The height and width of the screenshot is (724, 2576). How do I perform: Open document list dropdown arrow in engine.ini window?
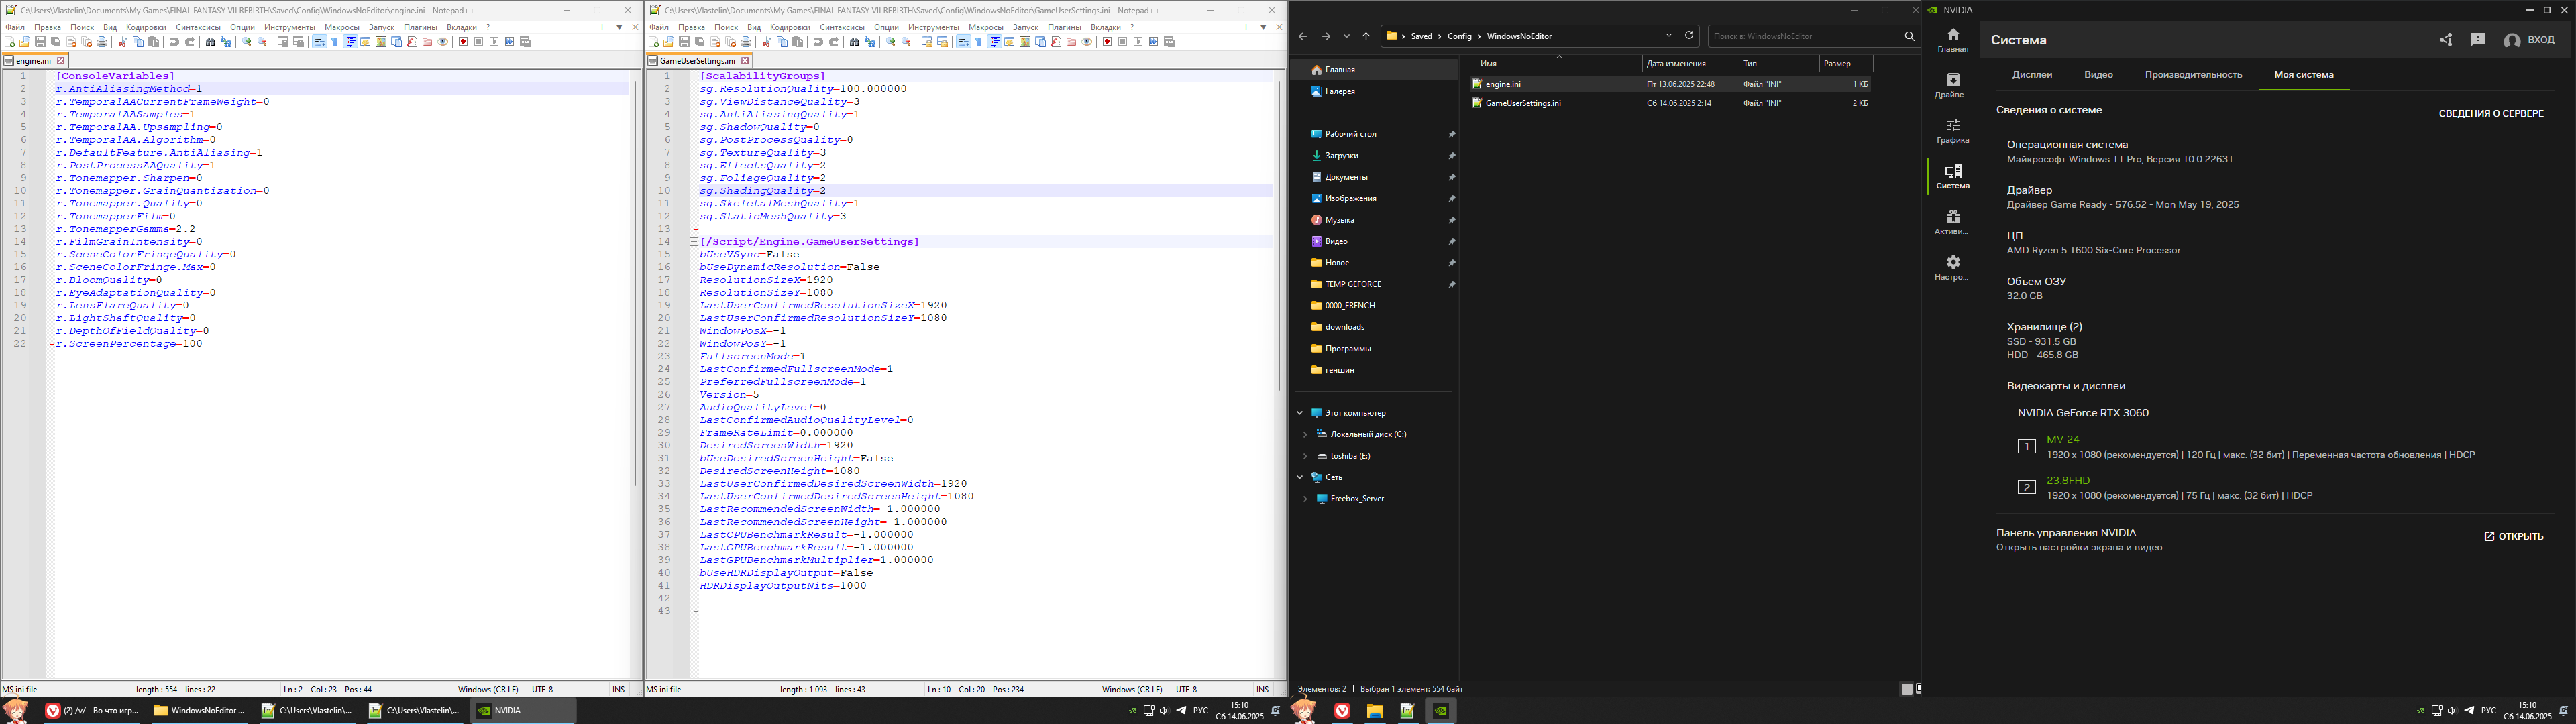619,27
